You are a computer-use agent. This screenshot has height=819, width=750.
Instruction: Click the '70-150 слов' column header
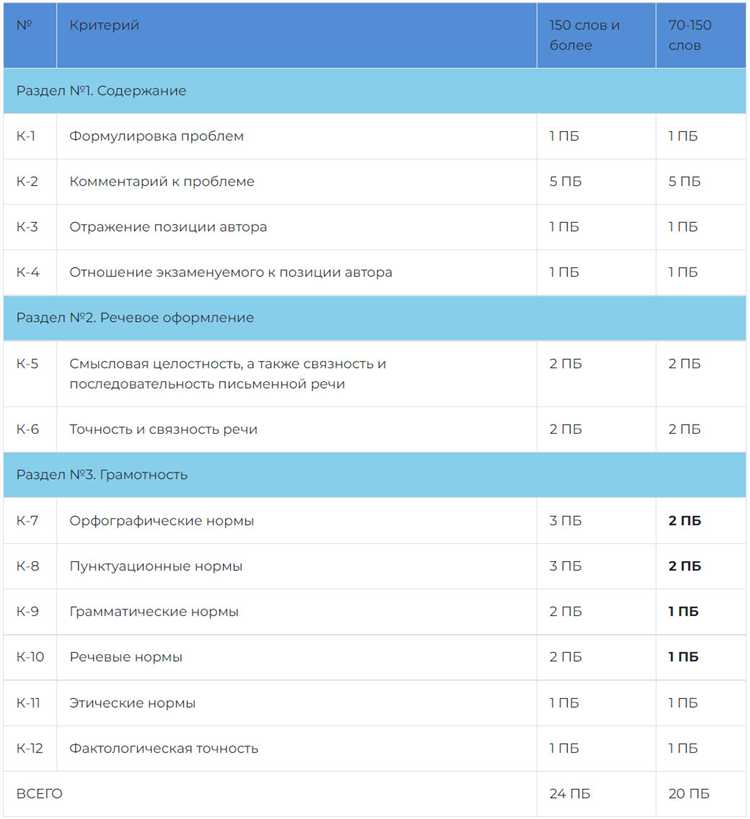click(x=690, y=35)
